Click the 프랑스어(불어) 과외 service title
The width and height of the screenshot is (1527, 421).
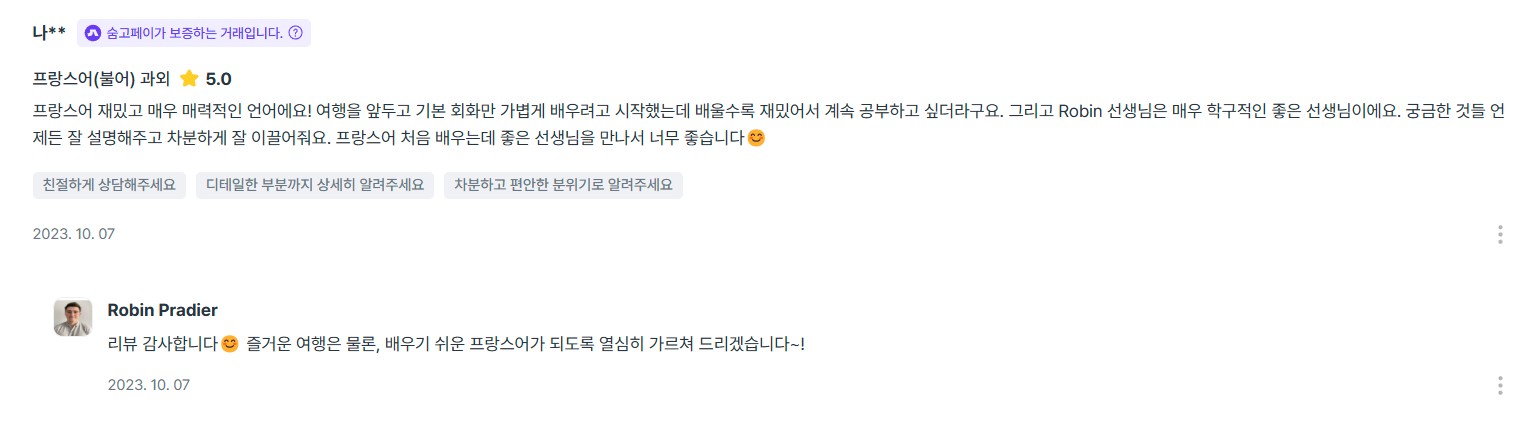coord(101,79)
